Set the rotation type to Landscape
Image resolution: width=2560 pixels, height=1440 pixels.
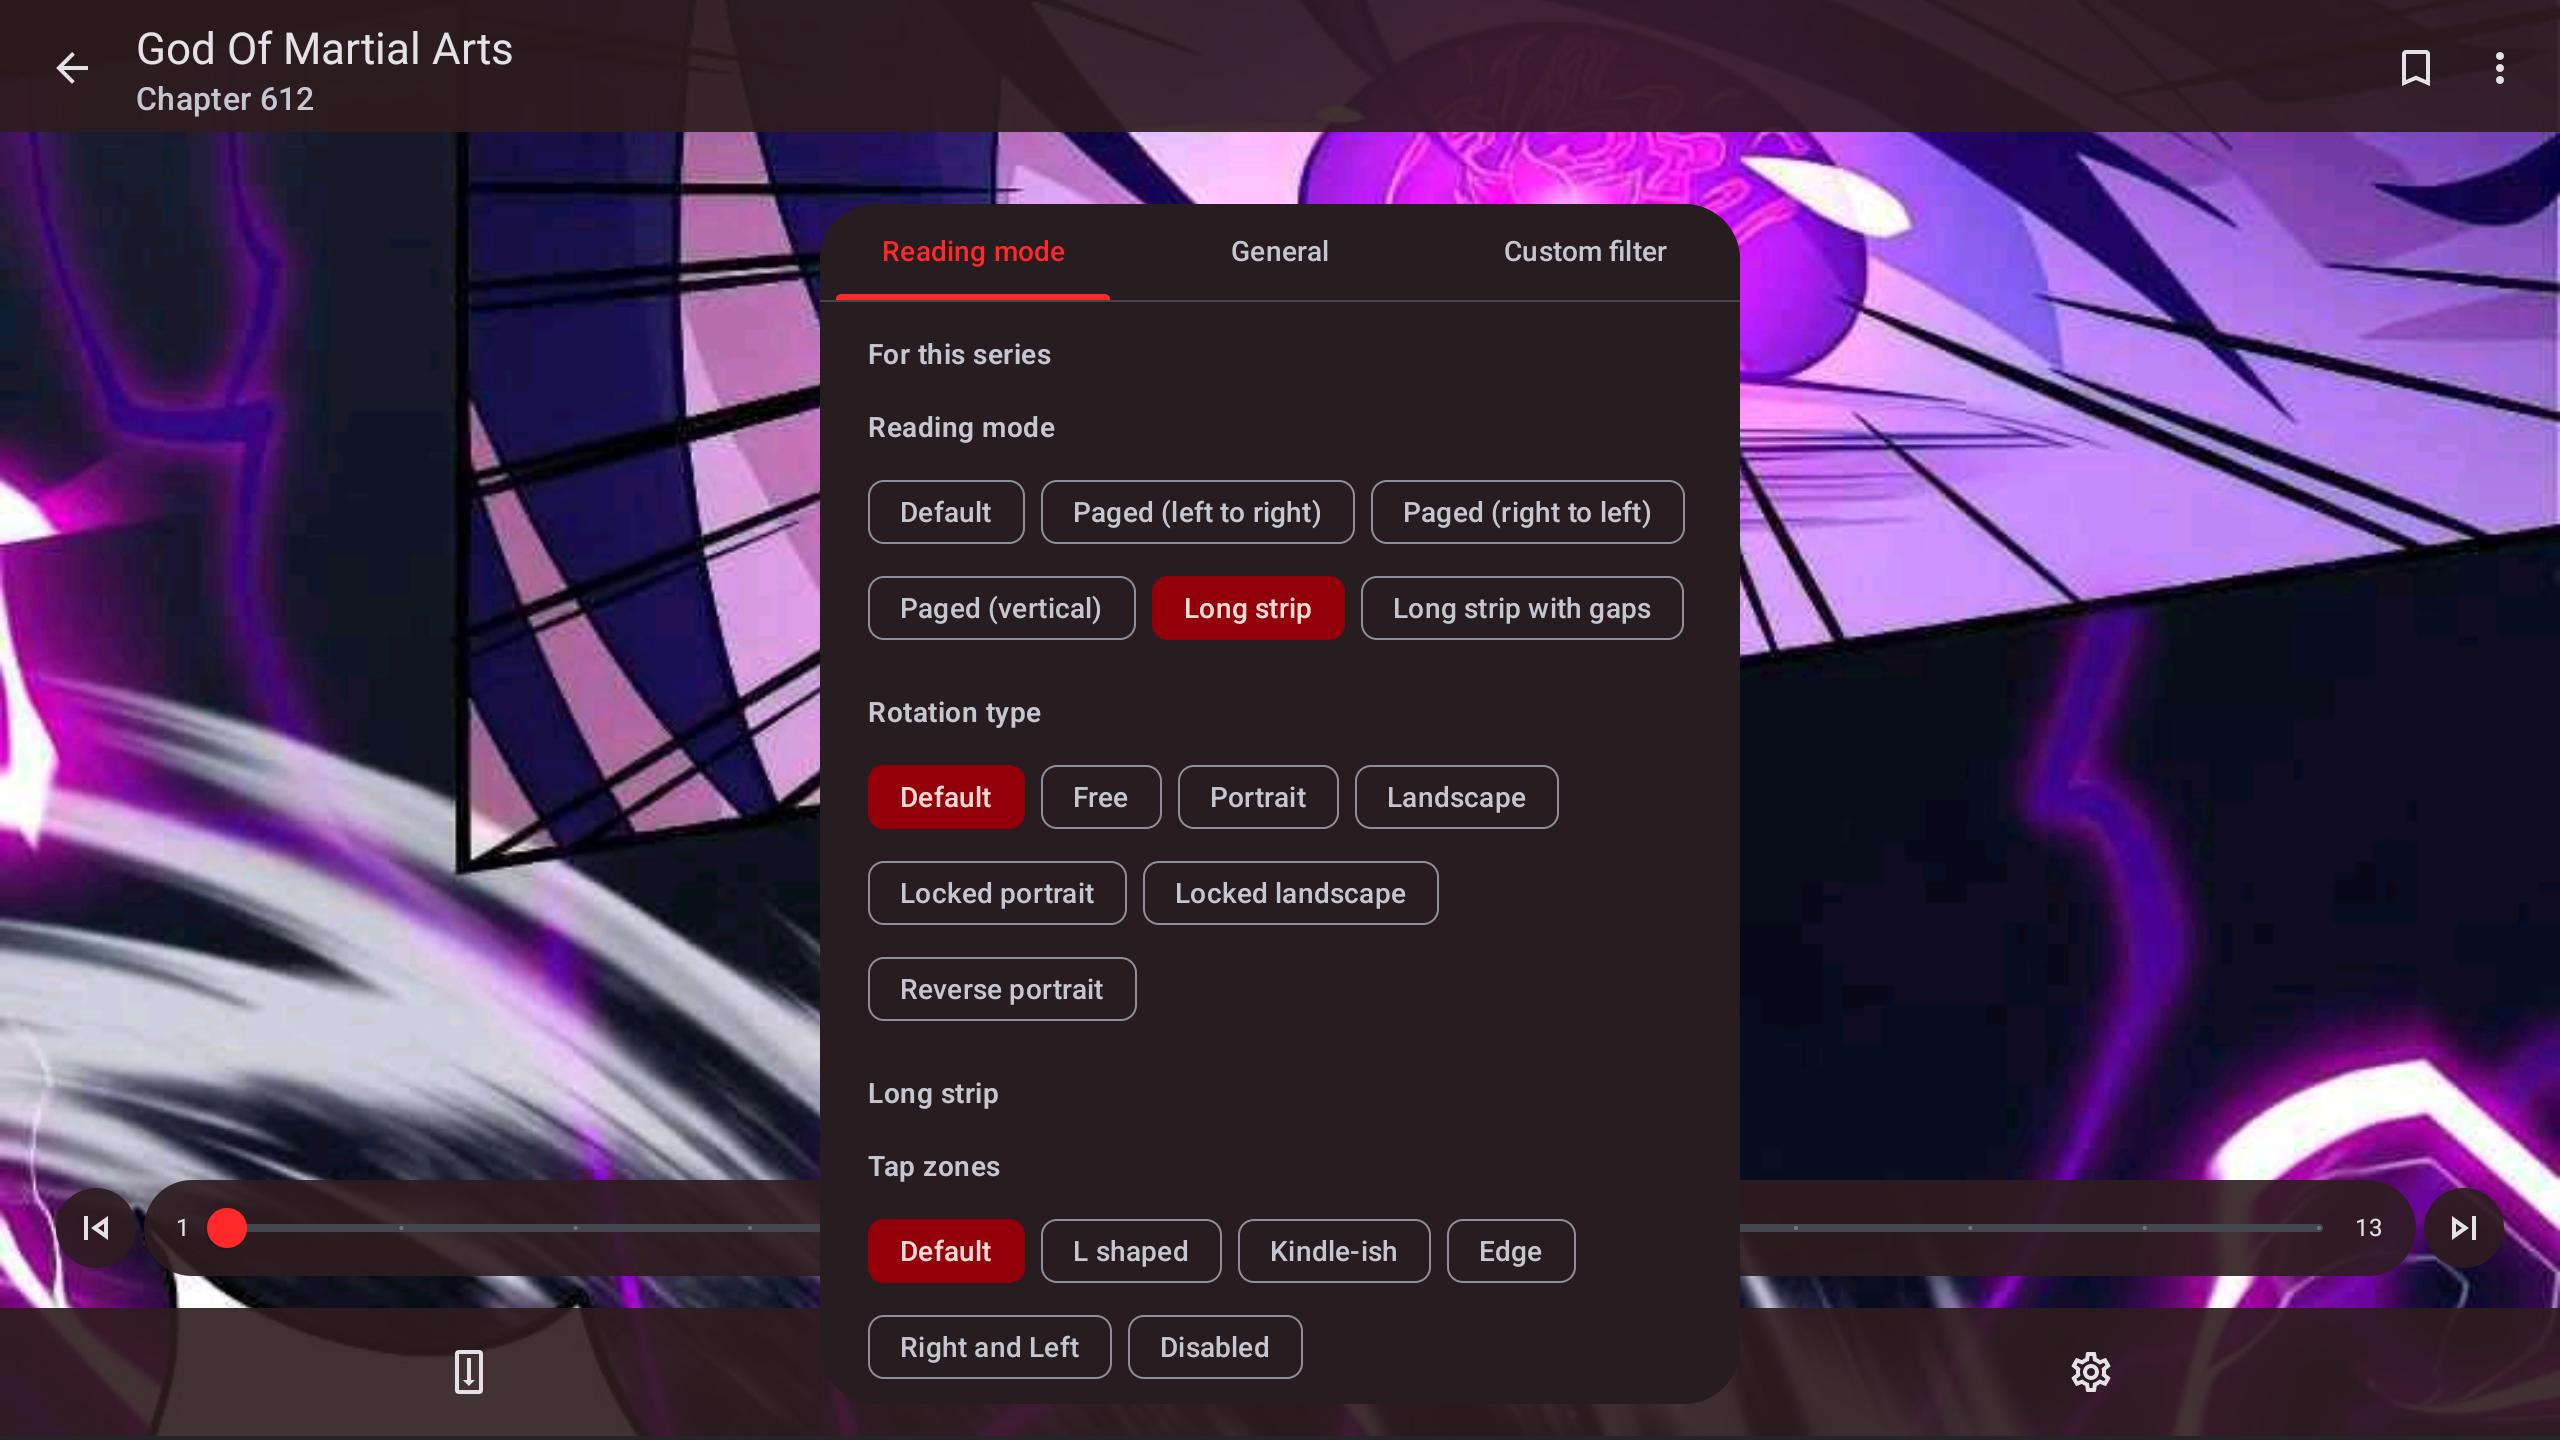click(1456, 797)
